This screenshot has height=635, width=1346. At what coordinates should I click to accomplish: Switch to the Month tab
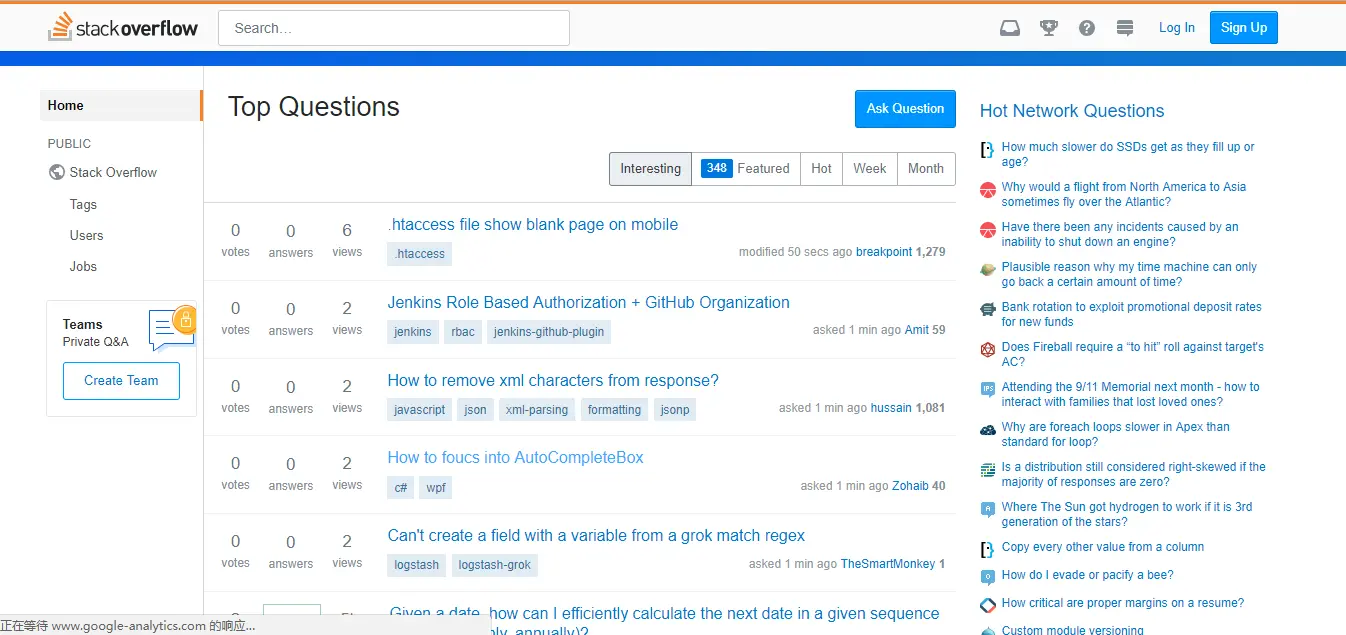point(925,168)
